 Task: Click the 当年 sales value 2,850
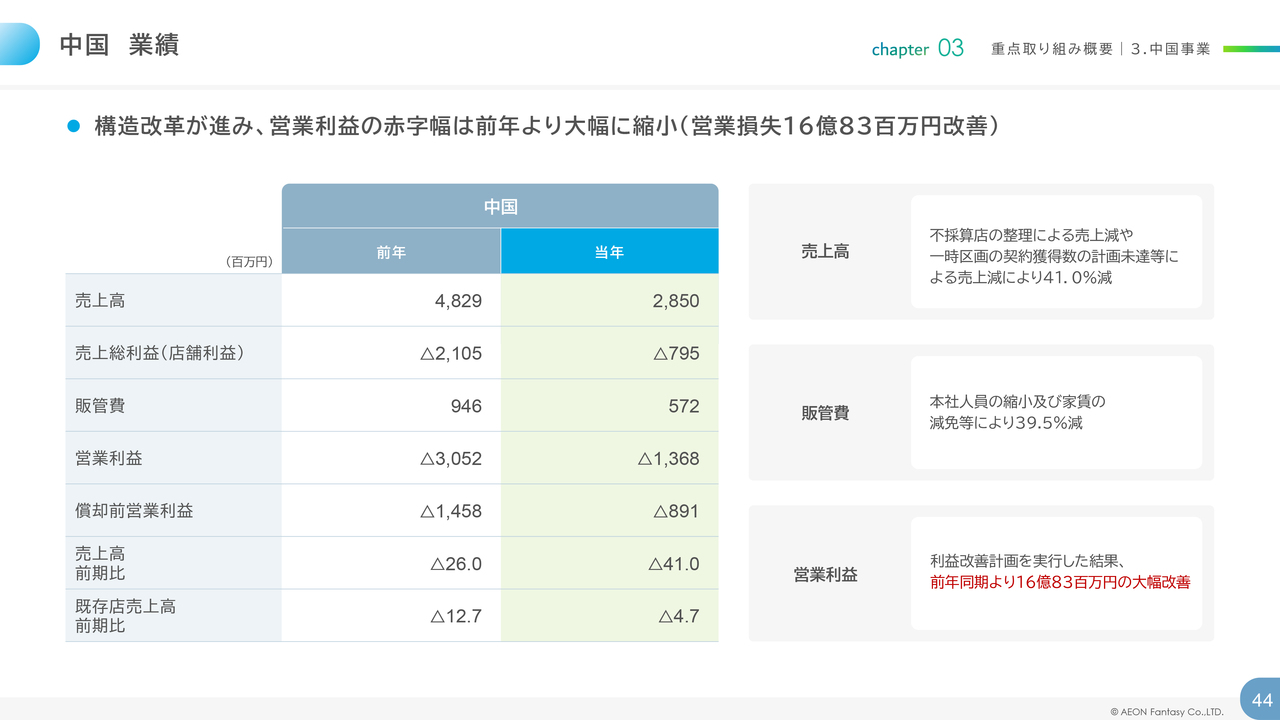(x=676, y=301)
